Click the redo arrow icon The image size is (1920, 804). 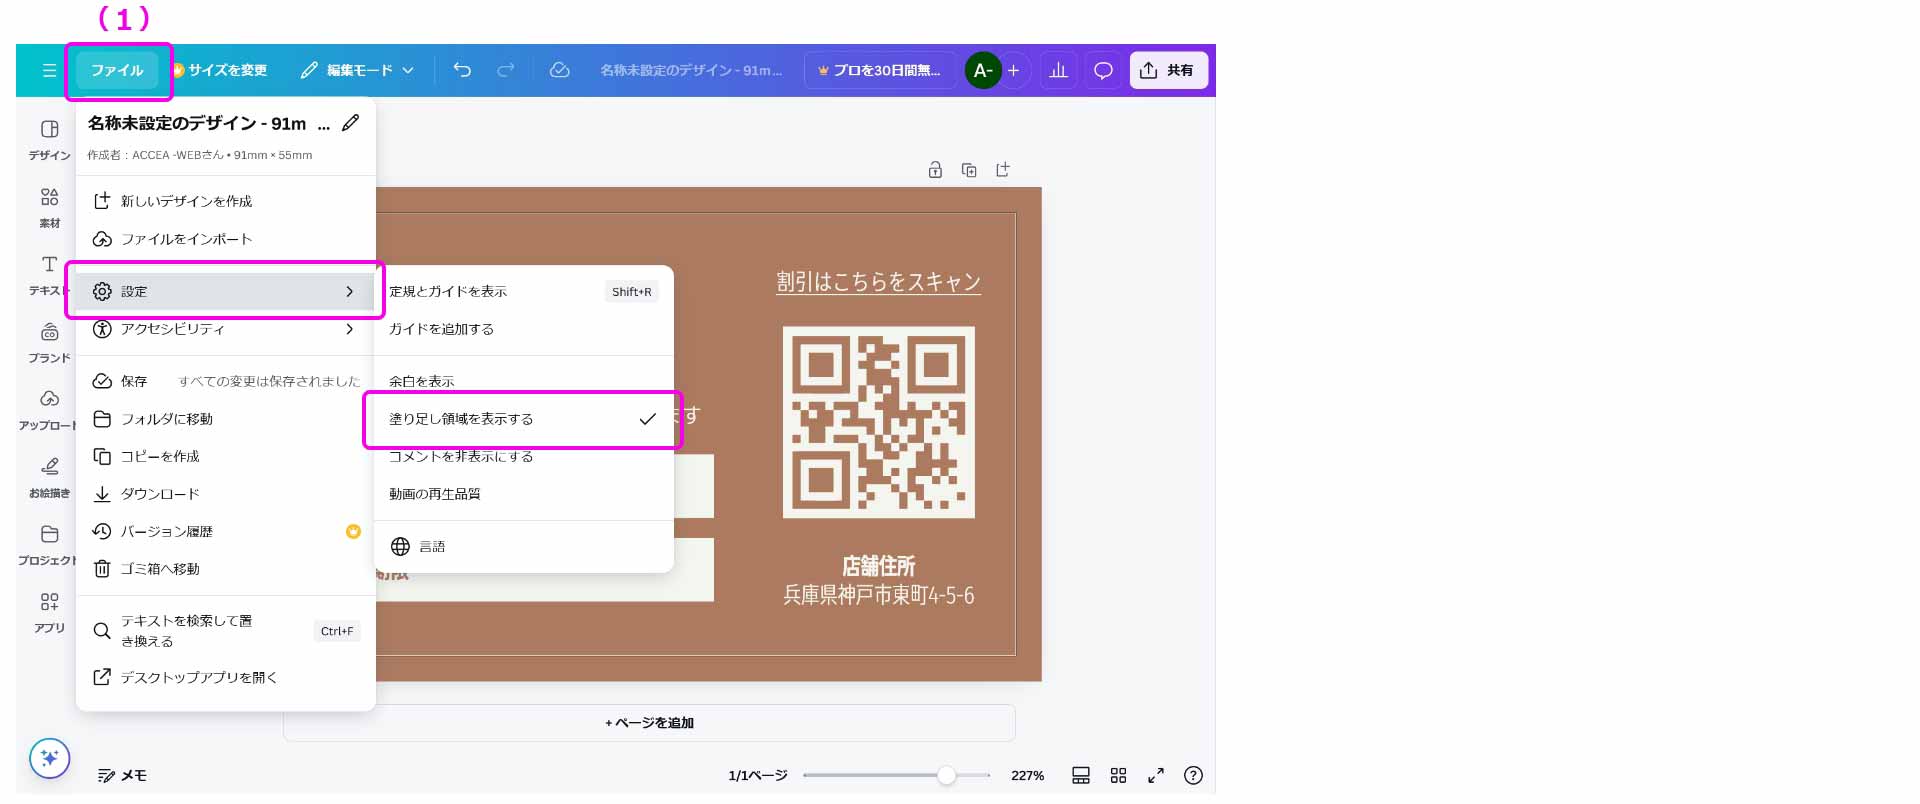coord(506,70)
